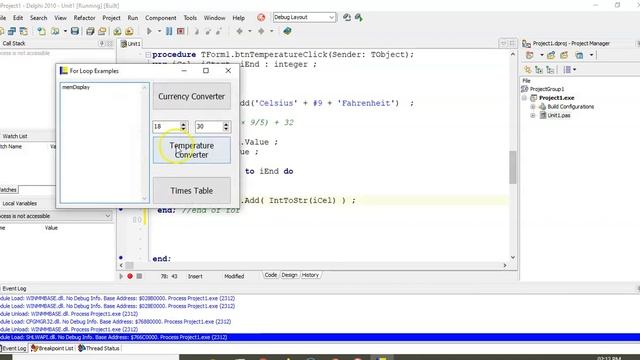The image size is (640, 360).
Task: Click the Trace Into debug icon
Action: tap(196, 31)
